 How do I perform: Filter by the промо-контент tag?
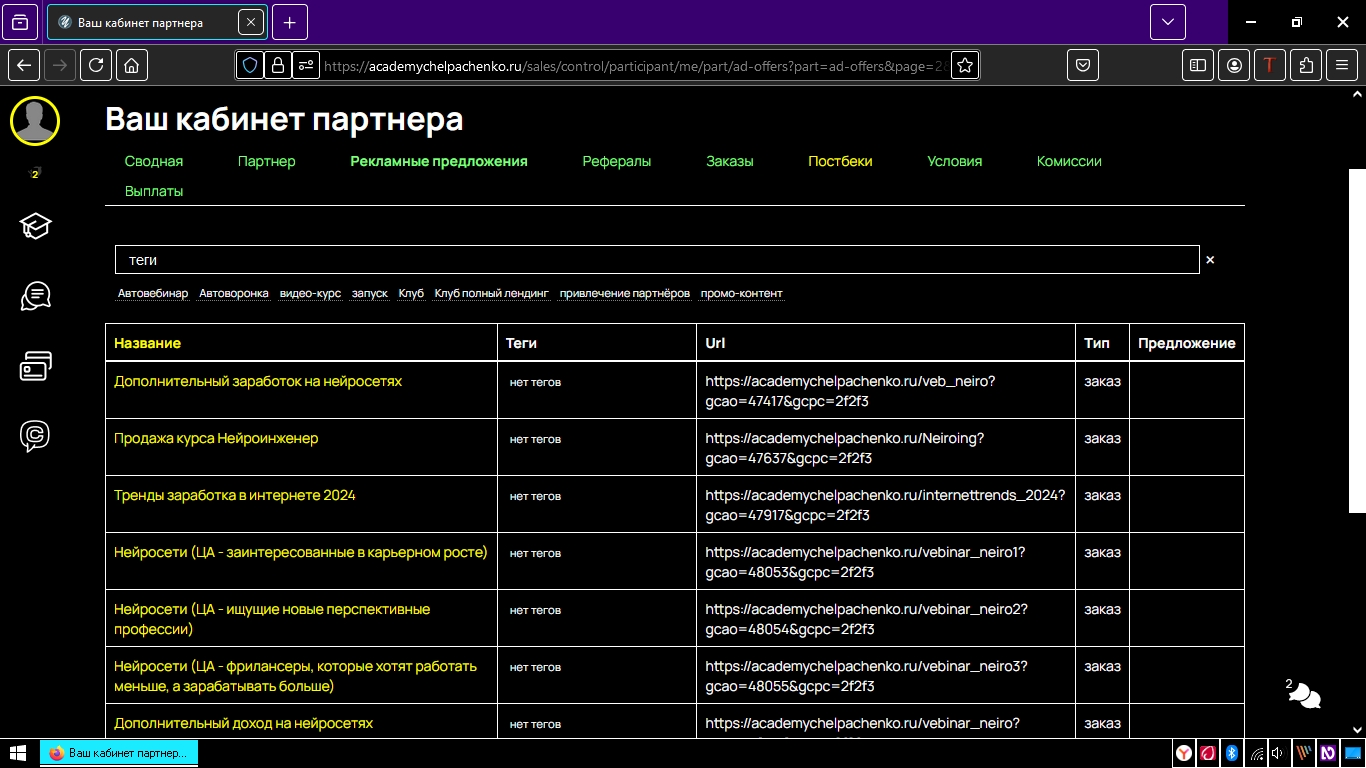742,294
